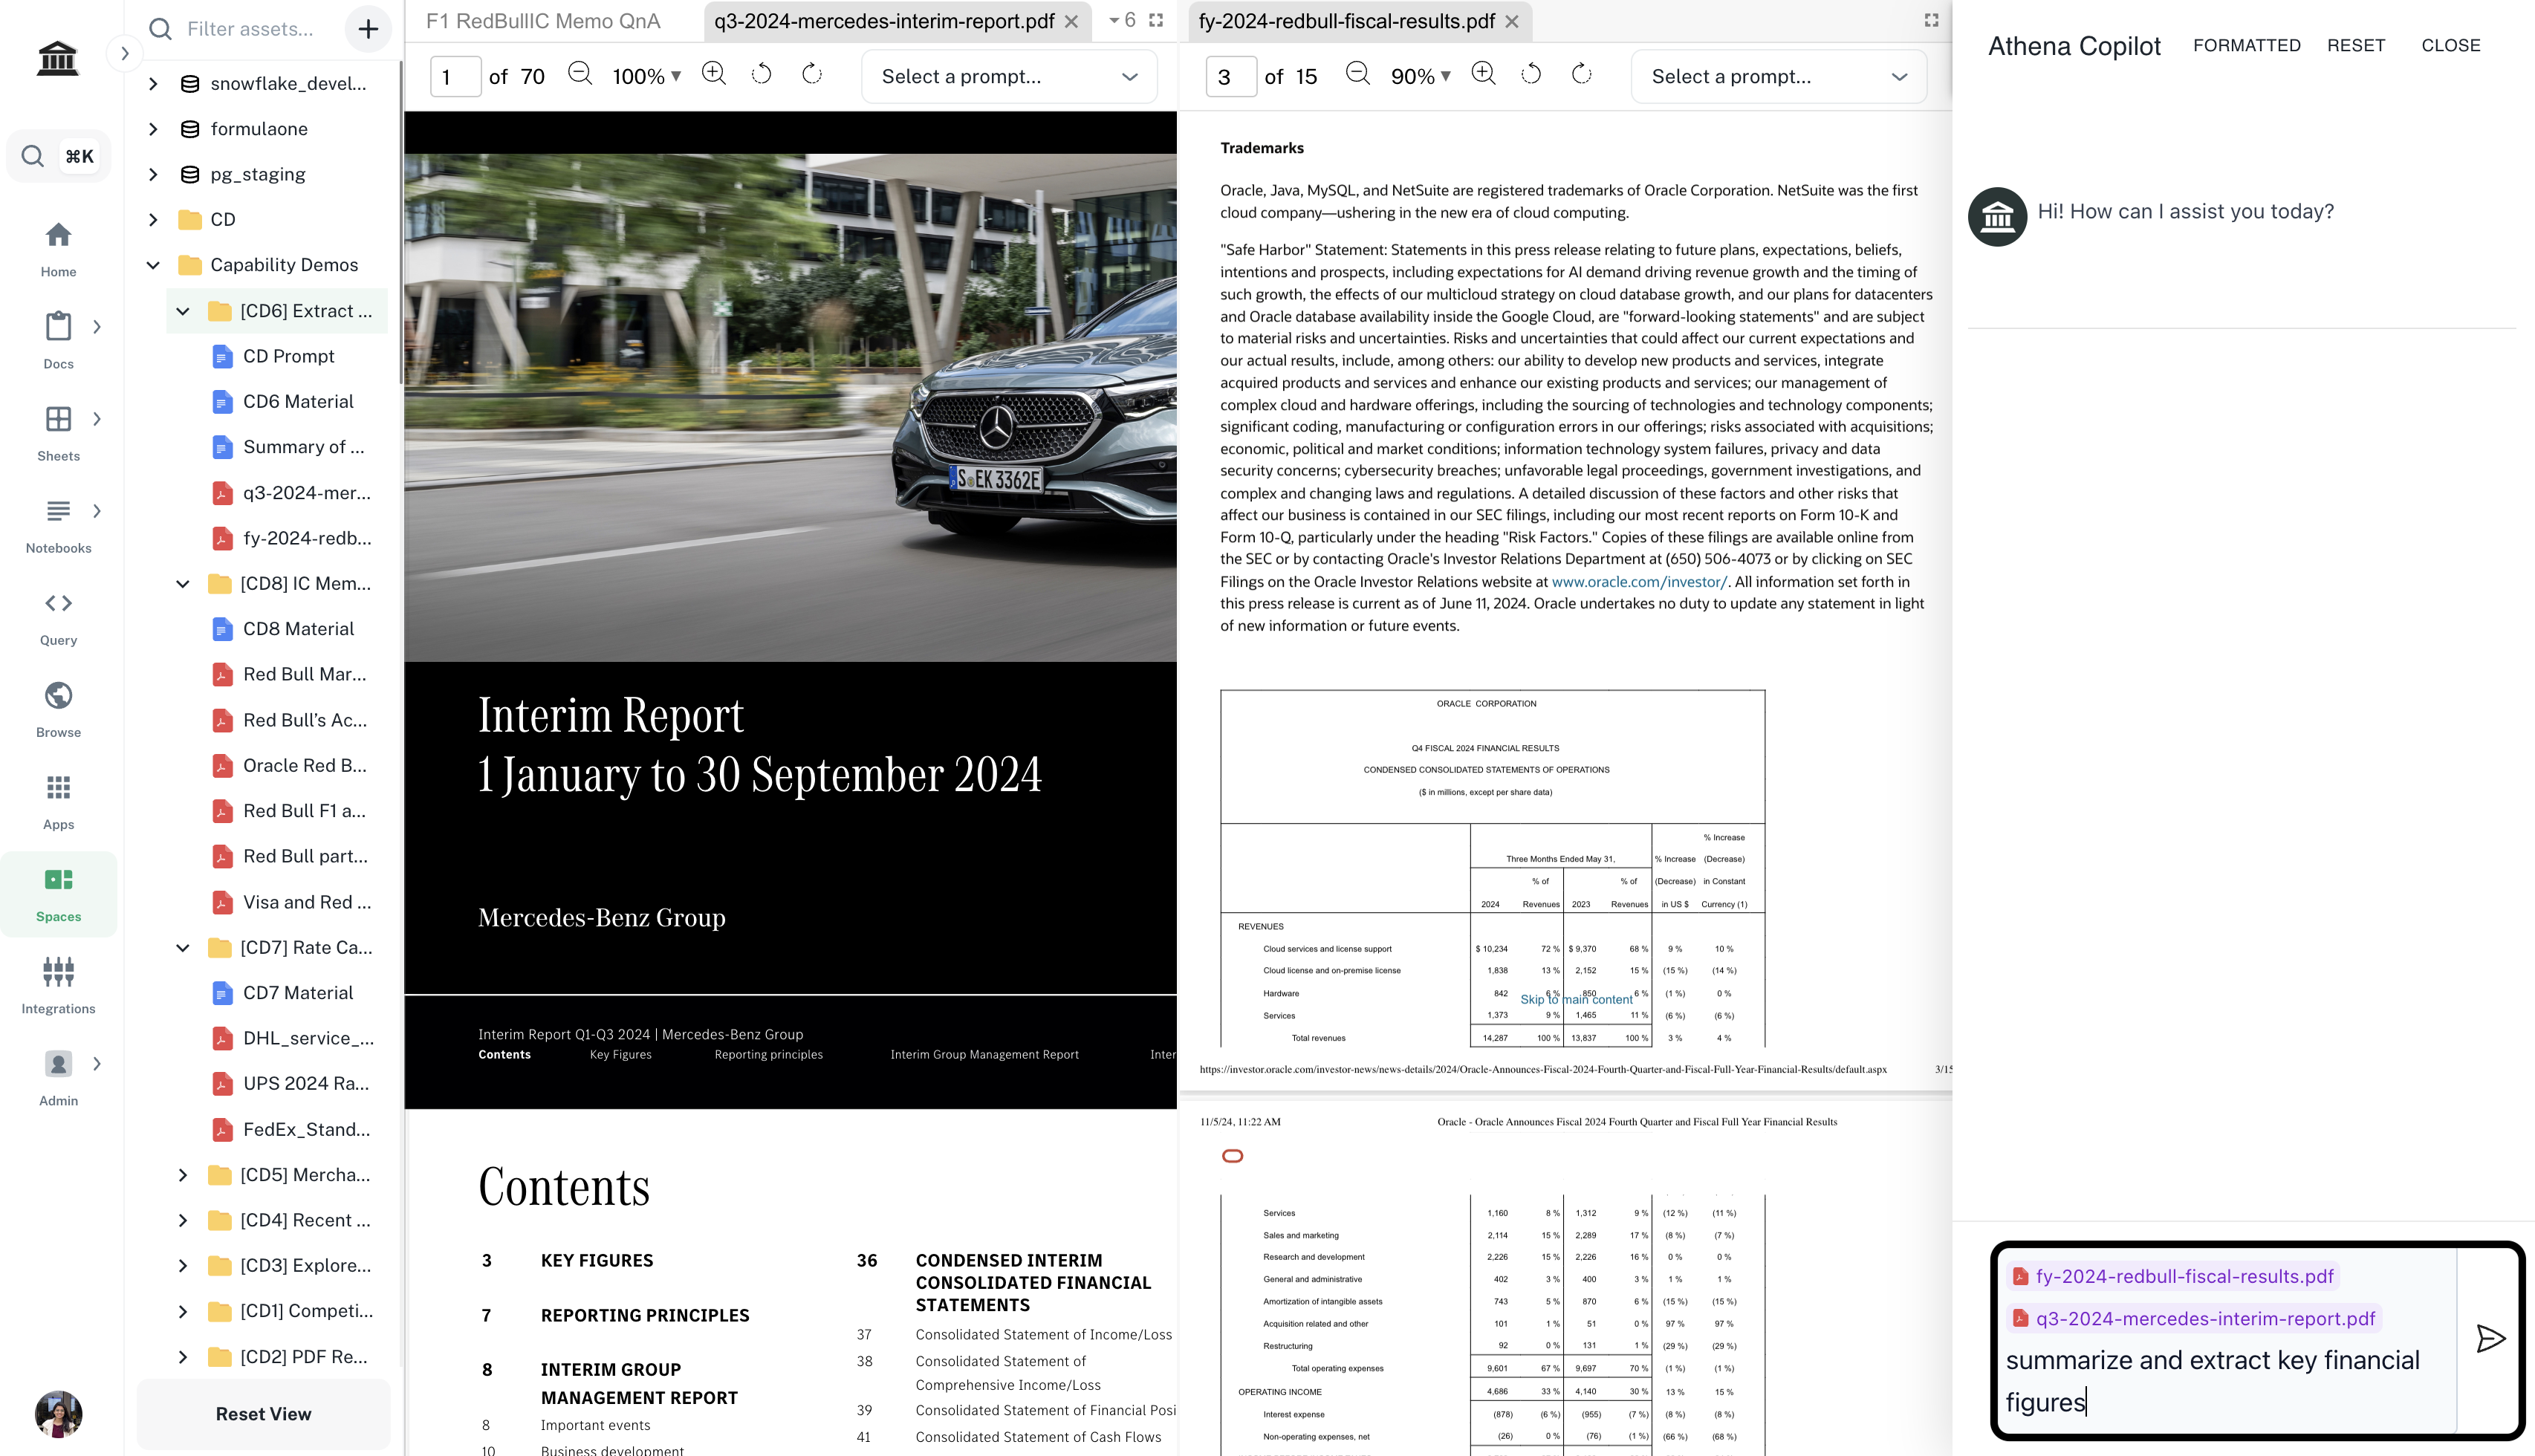2535x1456 pixels.
Task: Open the www.oracle.com/investor/ link
Action: 1638,581
